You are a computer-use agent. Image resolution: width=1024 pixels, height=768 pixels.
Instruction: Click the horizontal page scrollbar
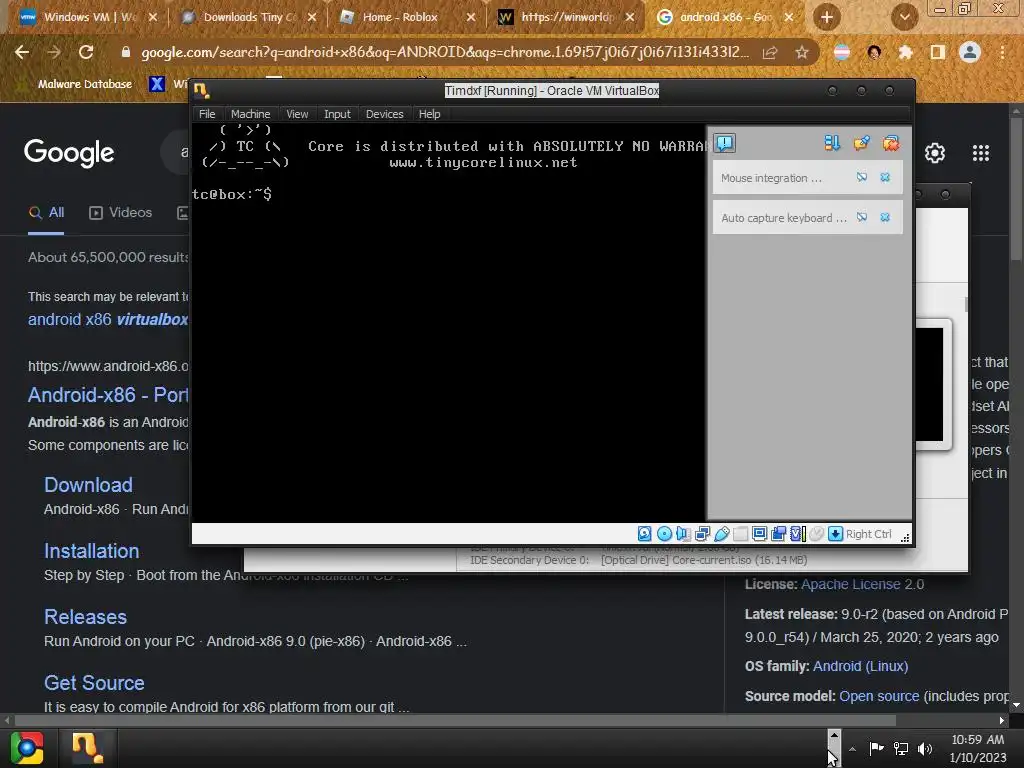(x=455, y=720)
